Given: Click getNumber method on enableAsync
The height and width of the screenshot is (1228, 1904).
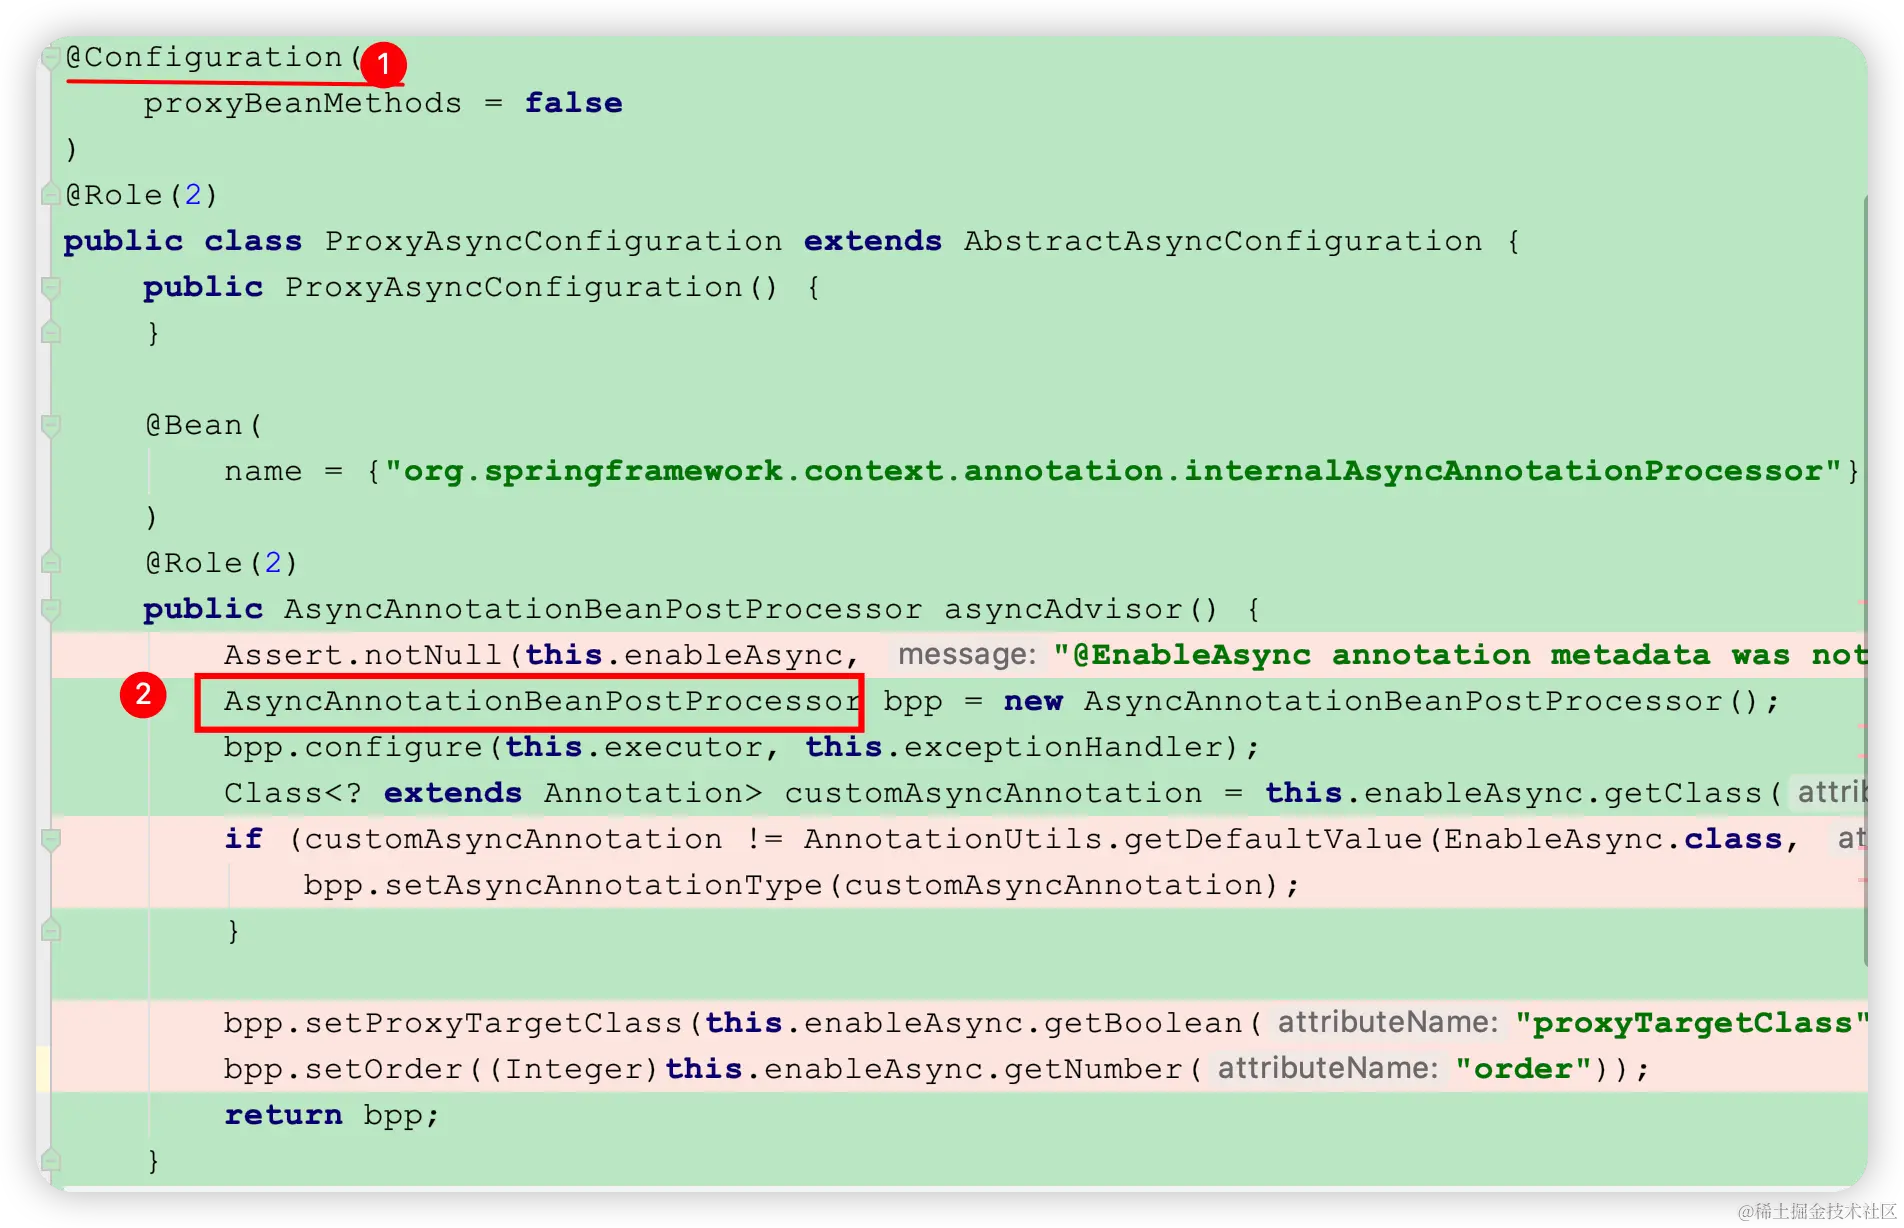Looking at the screenshot, I should 1093,1069.
